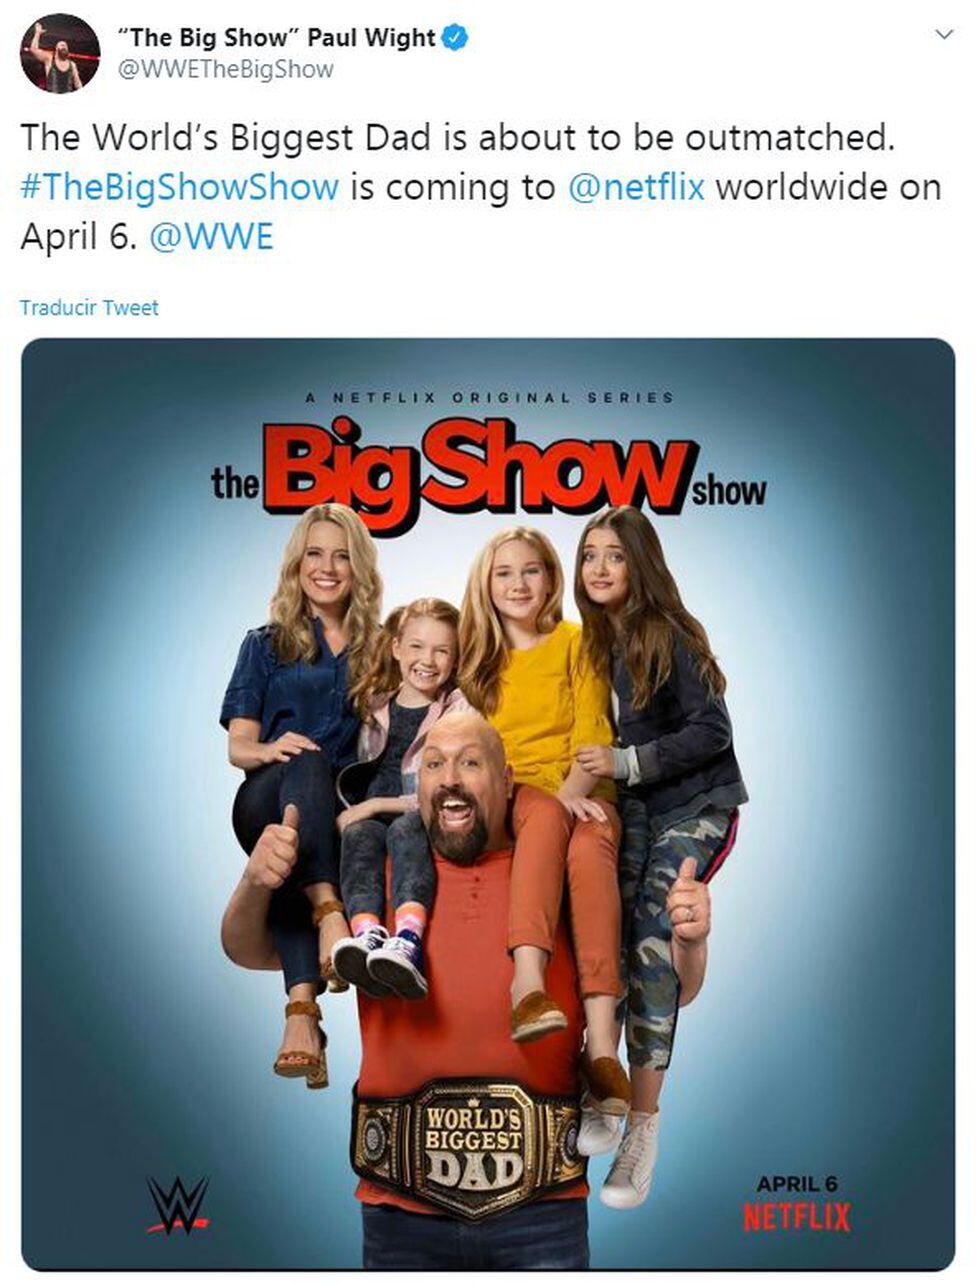This screenshot has height=1285, width=980.
Task: Open the Big Show Show poster image
Action: click(488, 804)
